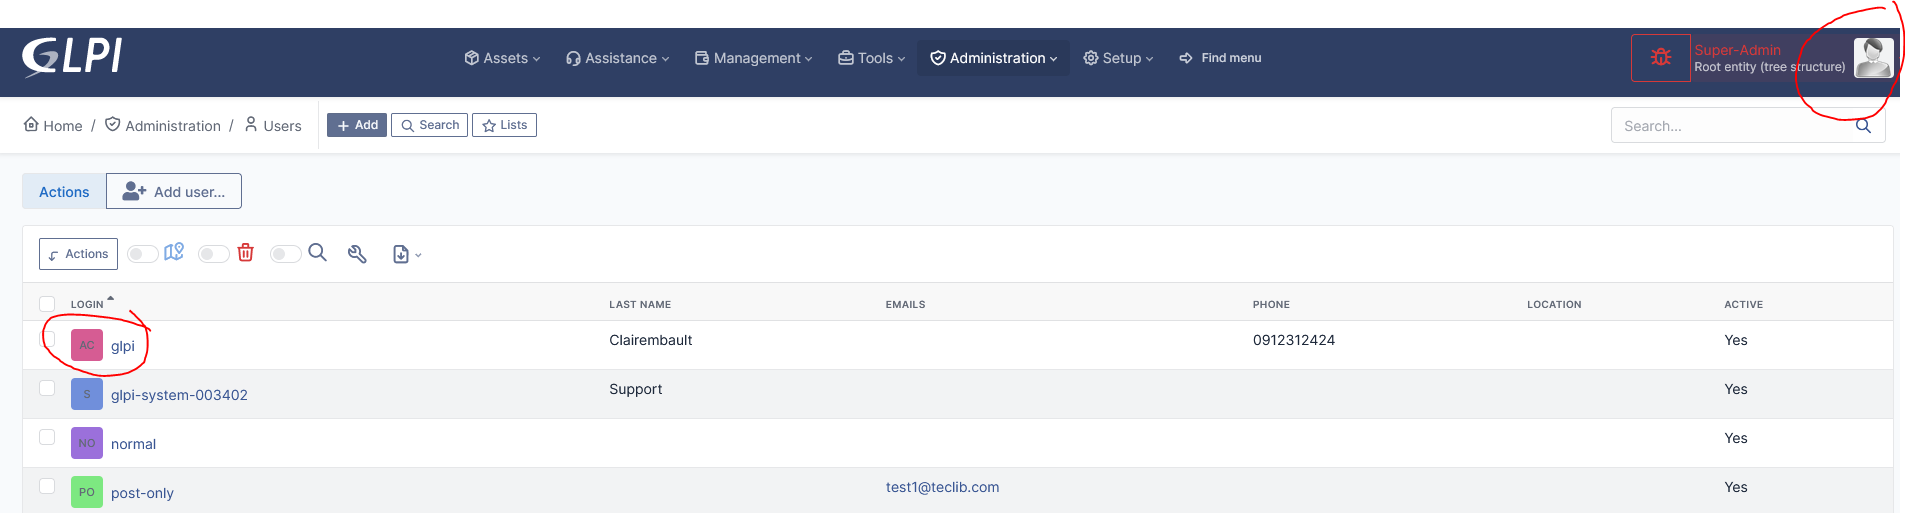This screenshot has height=513, width=1905.
Task: Sort by EMAILS column header
Action: [x=905, y=304]
